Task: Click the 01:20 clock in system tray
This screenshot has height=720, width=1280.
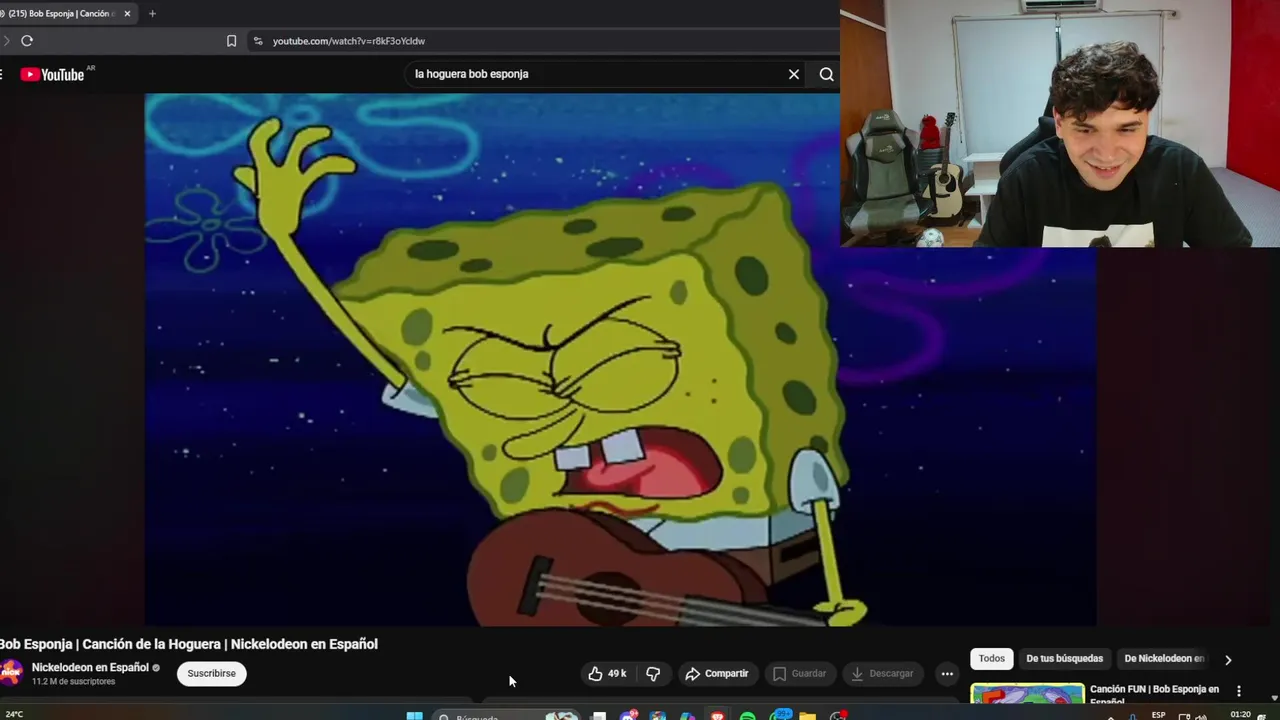Action: coord(1240,715)
